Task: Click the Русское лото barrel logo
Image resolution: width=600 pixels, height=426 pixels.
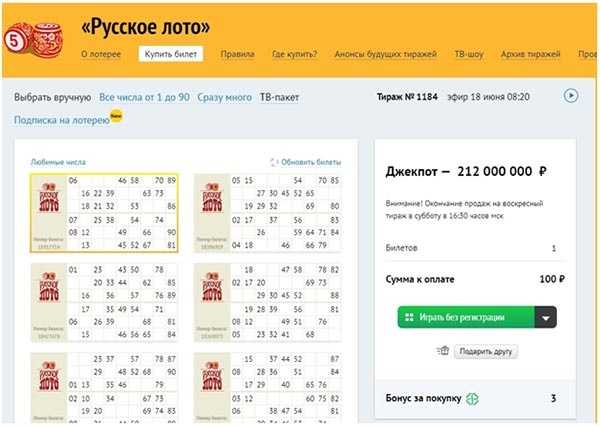Action: (34, 40)
